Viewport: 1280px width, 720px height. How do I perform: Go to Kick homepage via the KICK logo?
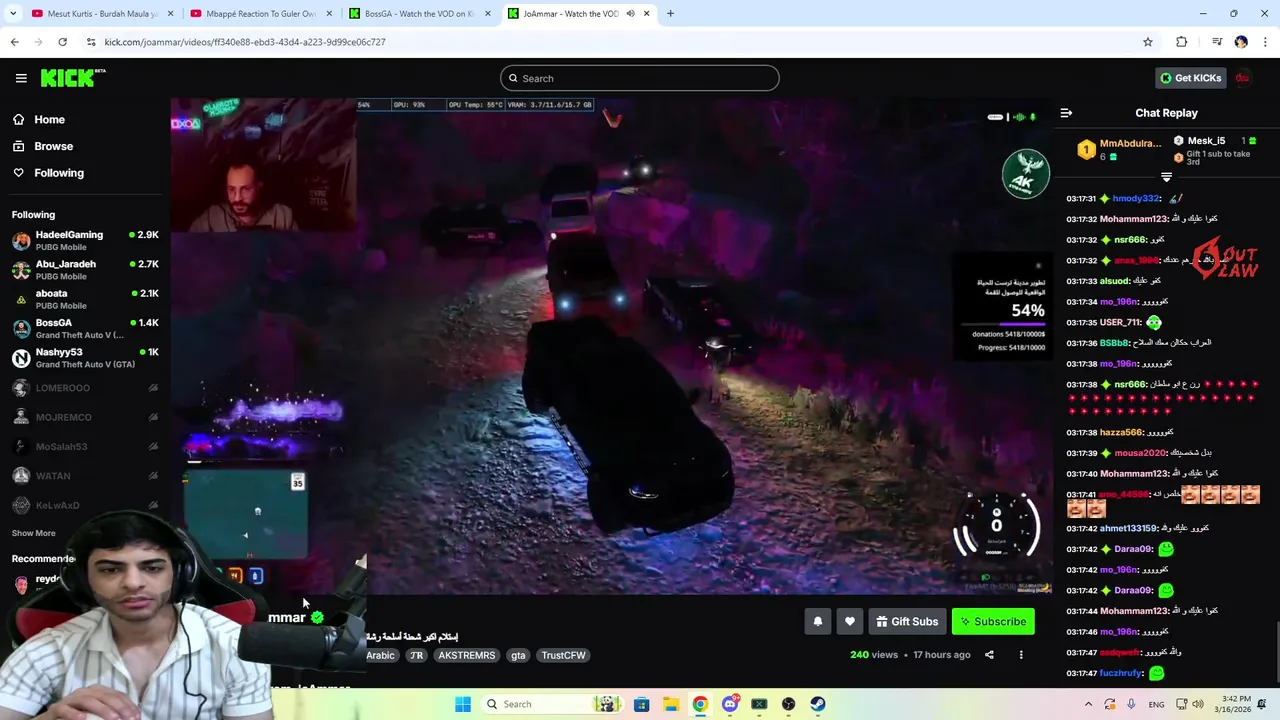(x=73, y=78)
